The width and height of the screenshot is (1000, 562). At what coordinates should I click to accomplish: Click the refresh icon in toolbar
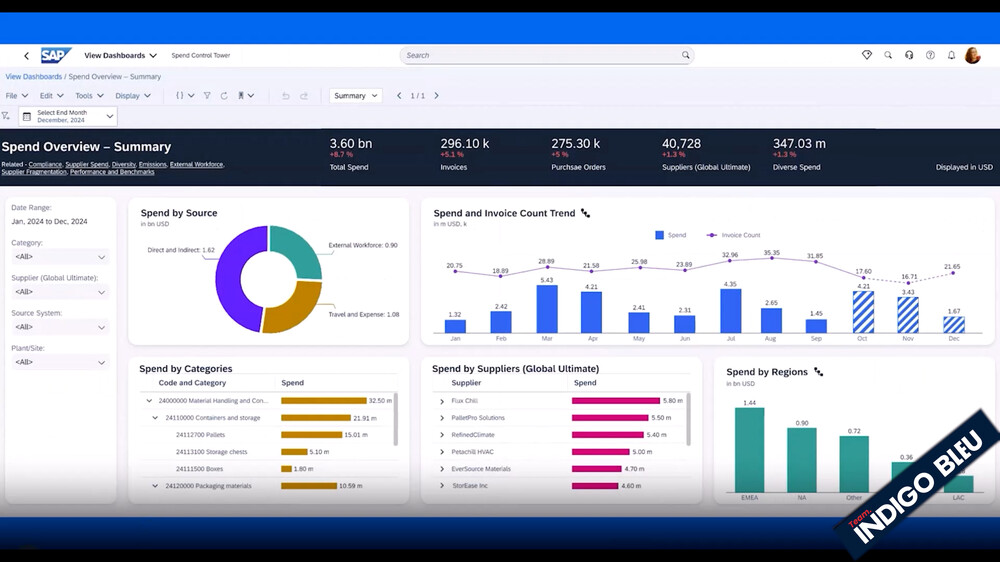(x=224, y=96)
